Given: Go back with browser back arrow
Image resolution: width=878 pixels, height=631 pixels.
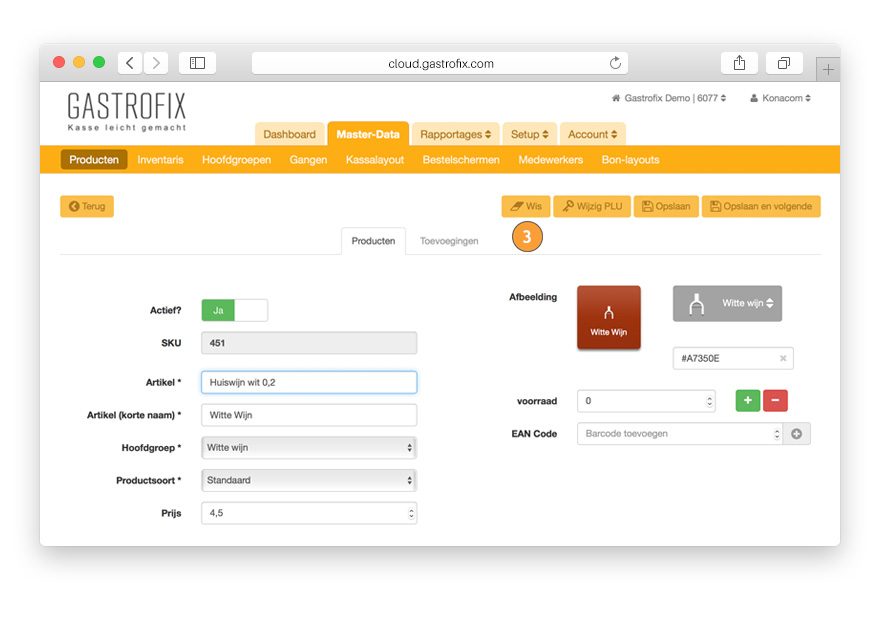Looking at the screenshot, I should [130, 63].
